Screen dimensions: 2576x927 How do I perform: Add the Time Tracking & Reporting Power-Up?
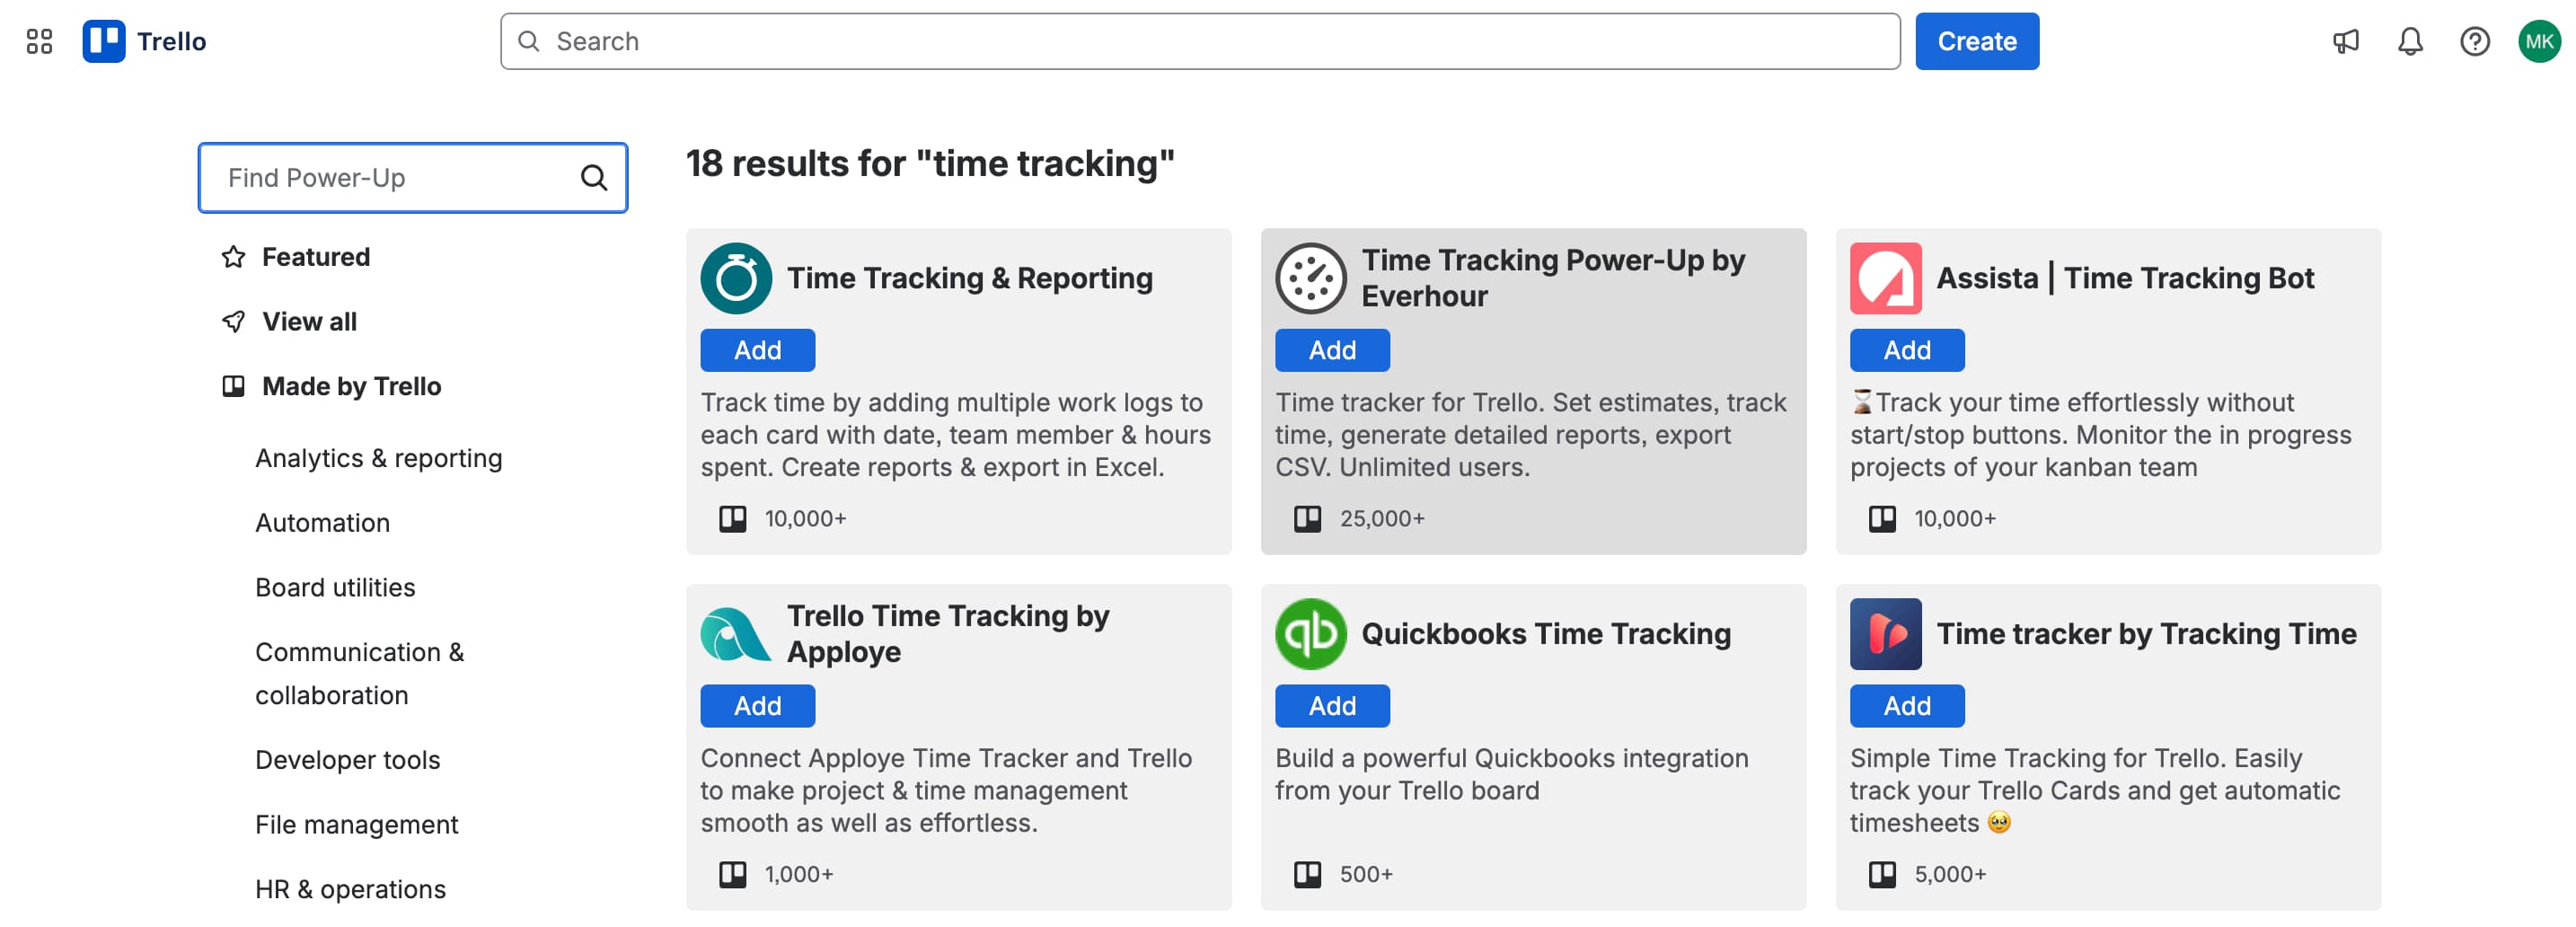(757, 350)
